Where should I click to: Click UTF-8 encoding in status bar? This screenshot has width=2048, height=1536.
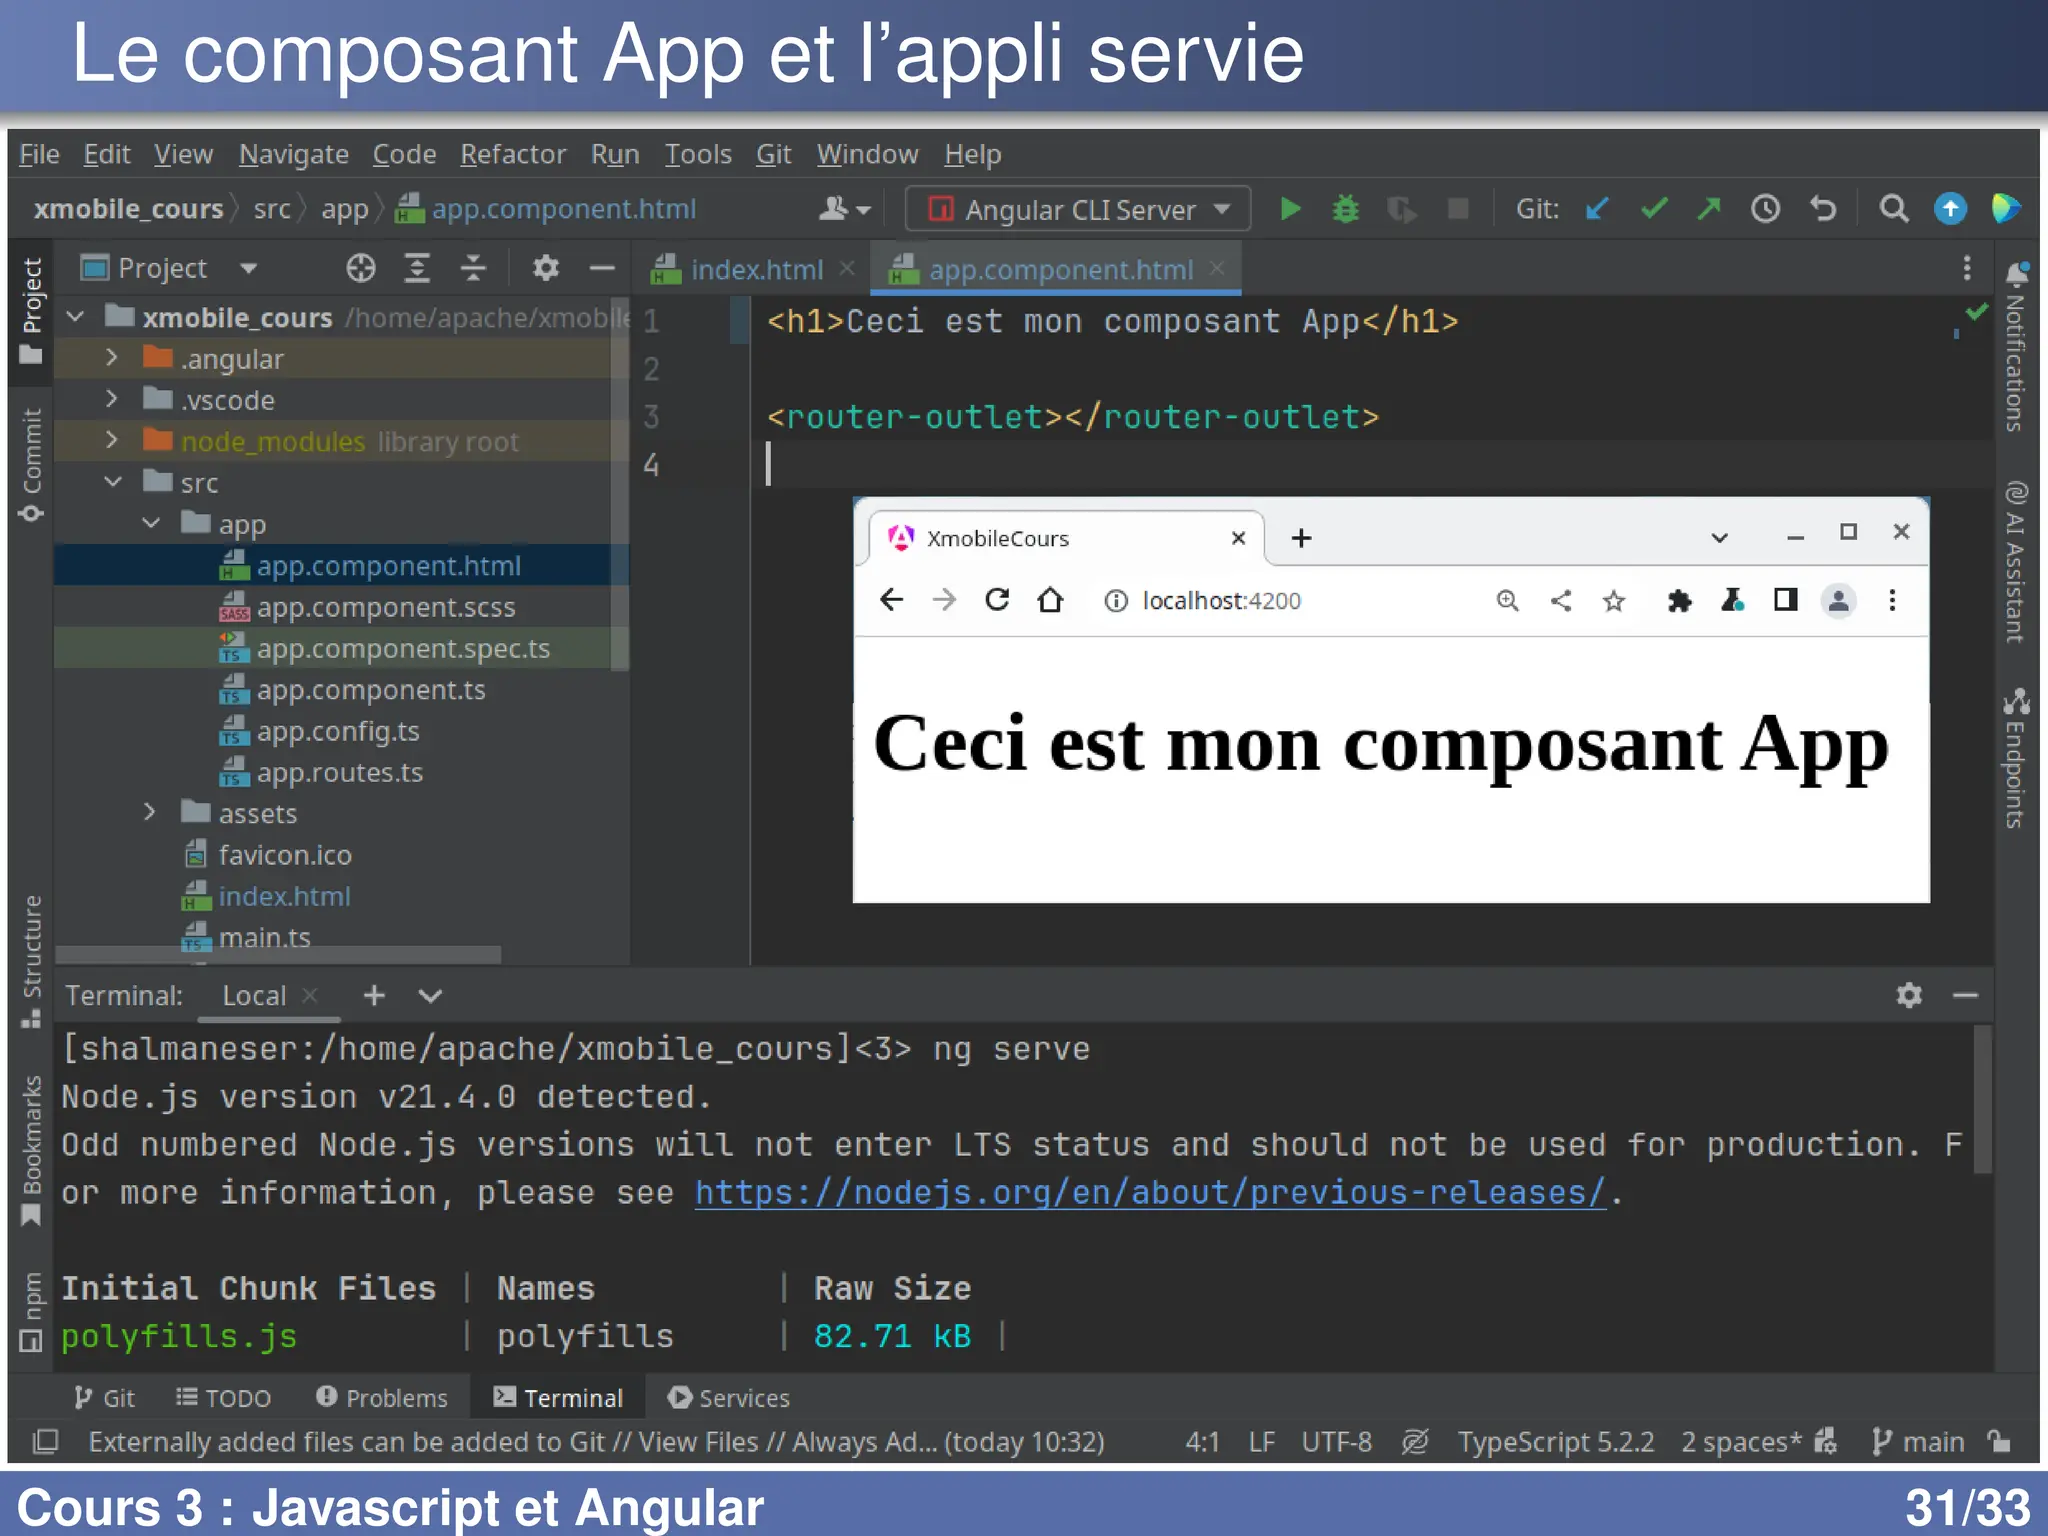(x=1336, y=1441)
